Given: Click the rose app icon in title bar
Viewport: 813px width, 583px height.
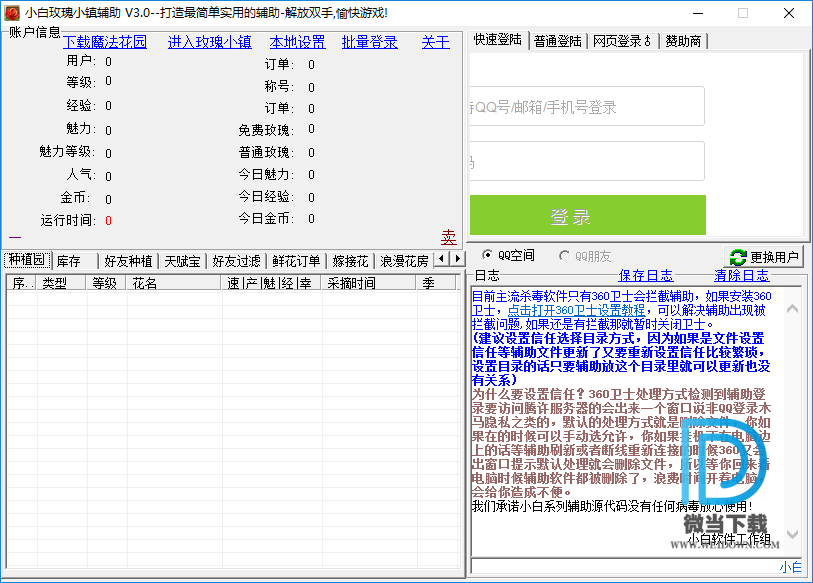Looking at the screenshot, I should pyautogui.click(x=11, y=12).
